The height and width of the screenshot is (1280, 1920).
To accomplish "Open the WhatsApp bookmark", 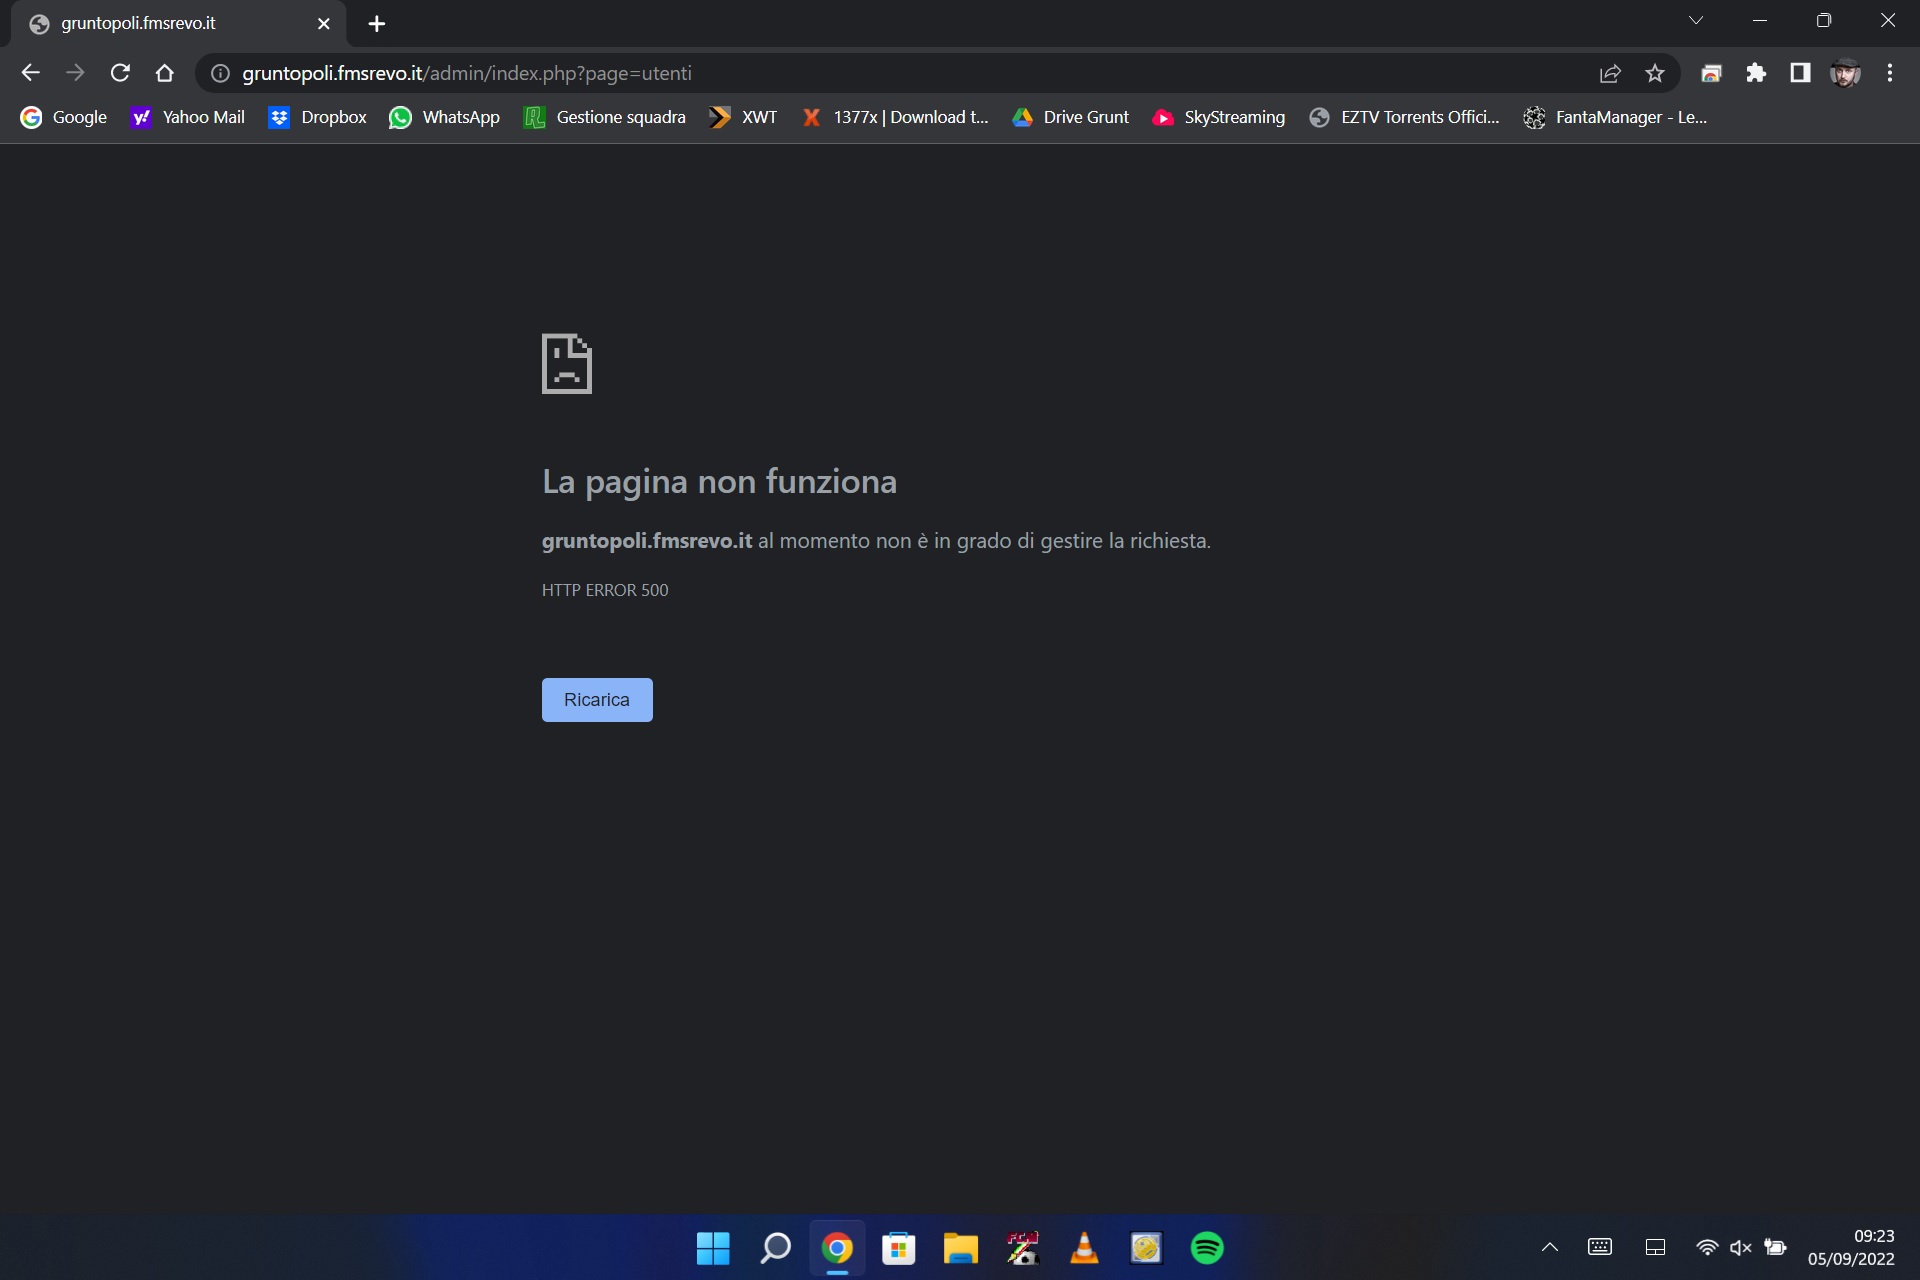I will tap(444, 117).
